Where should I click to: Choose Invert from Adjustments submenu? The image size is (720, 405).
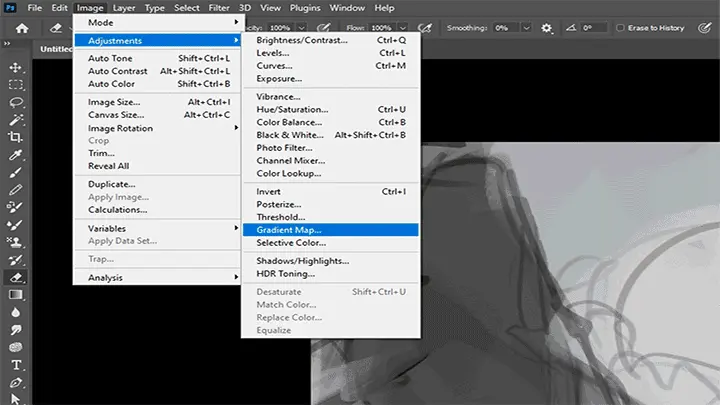(x=331, y=191)
